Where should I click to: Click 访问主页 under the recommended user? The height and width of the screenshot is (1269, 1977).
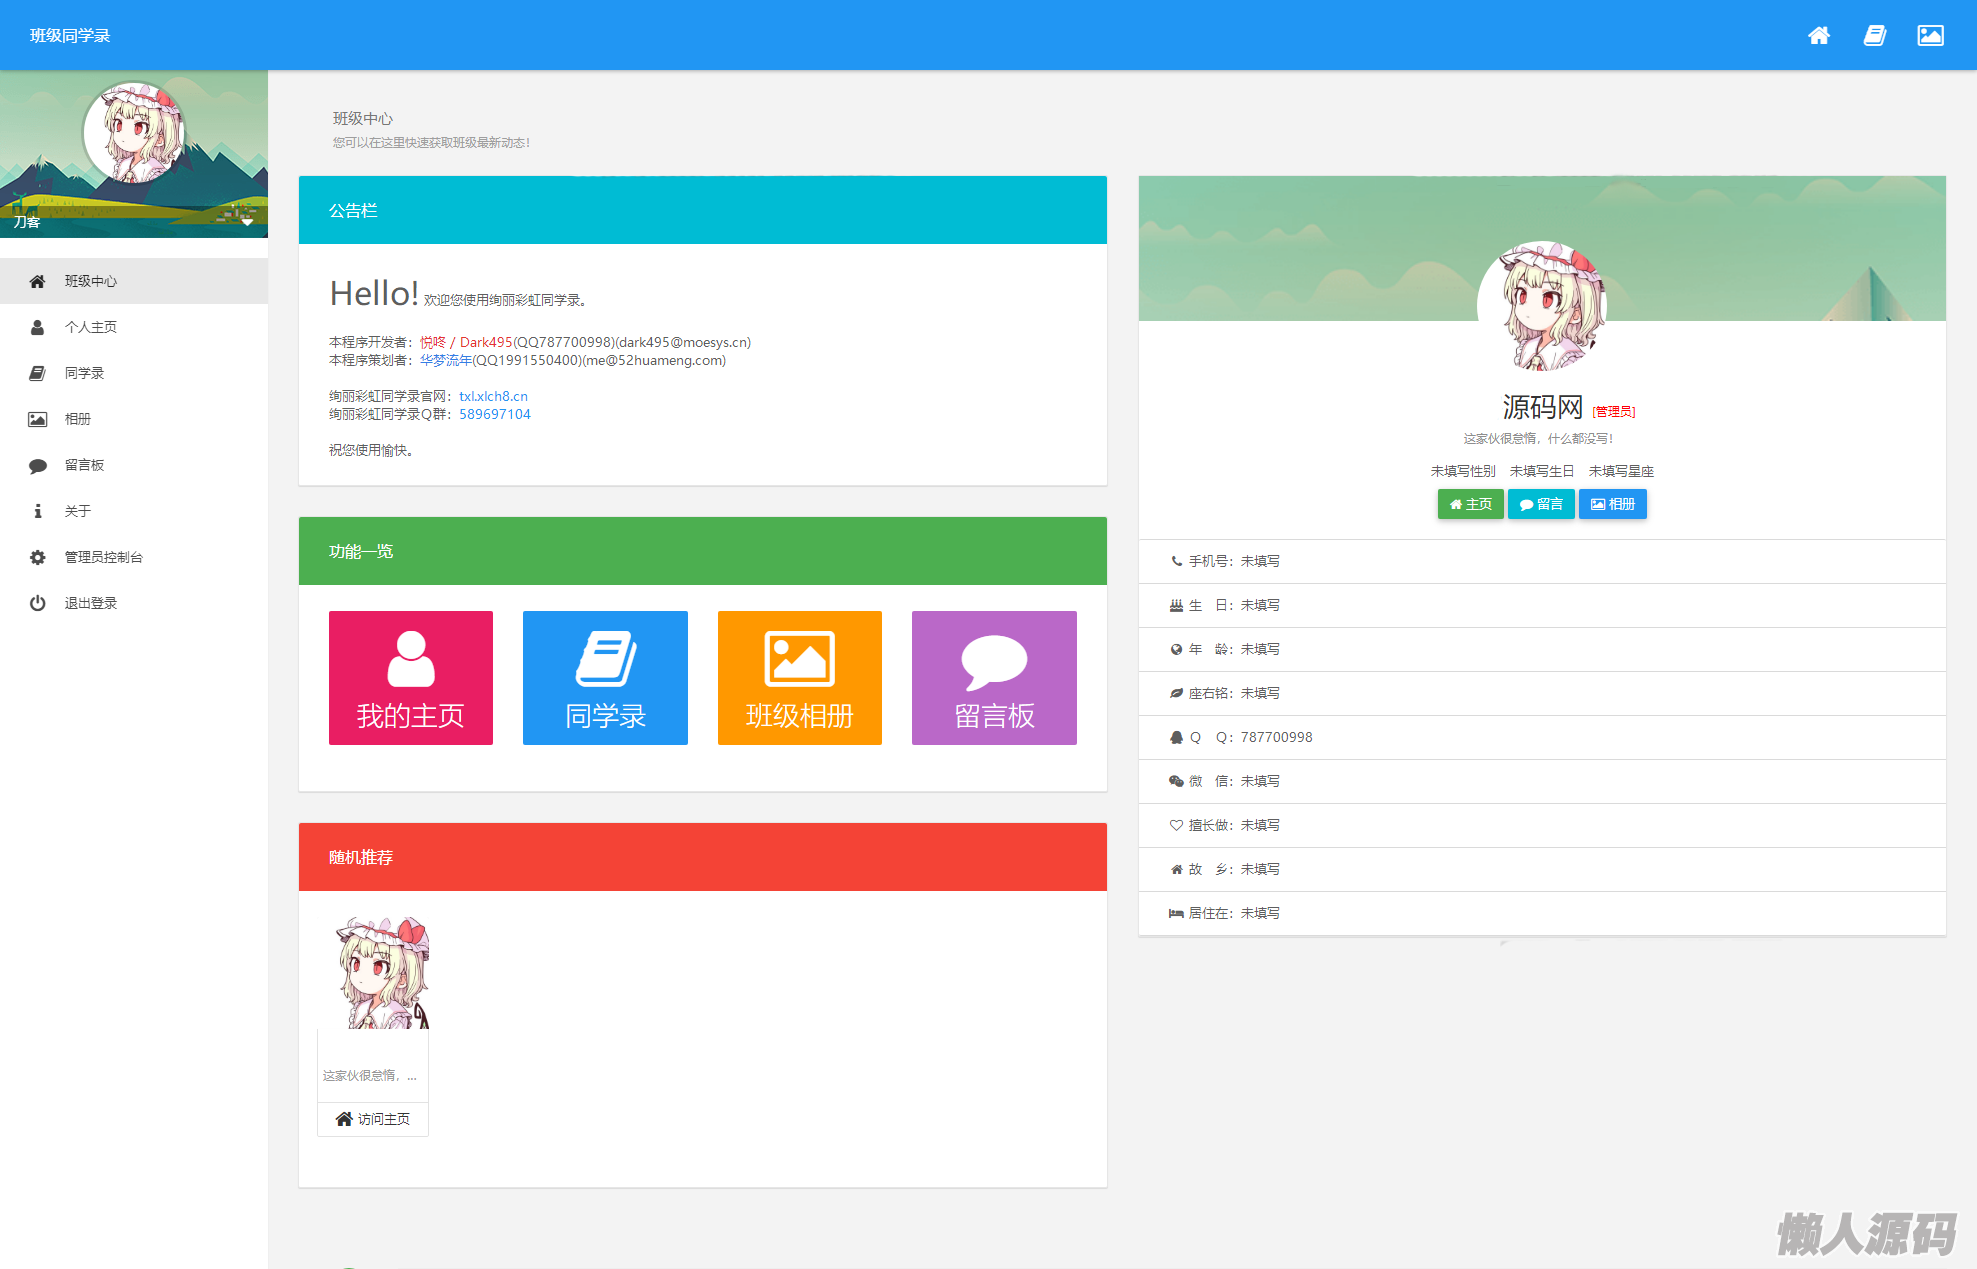point(373,1119)
